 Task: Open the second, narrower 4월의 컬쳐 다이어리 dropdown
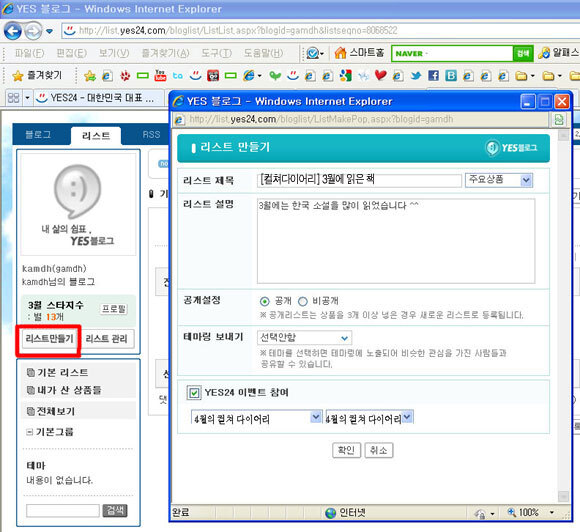point(369,418)
